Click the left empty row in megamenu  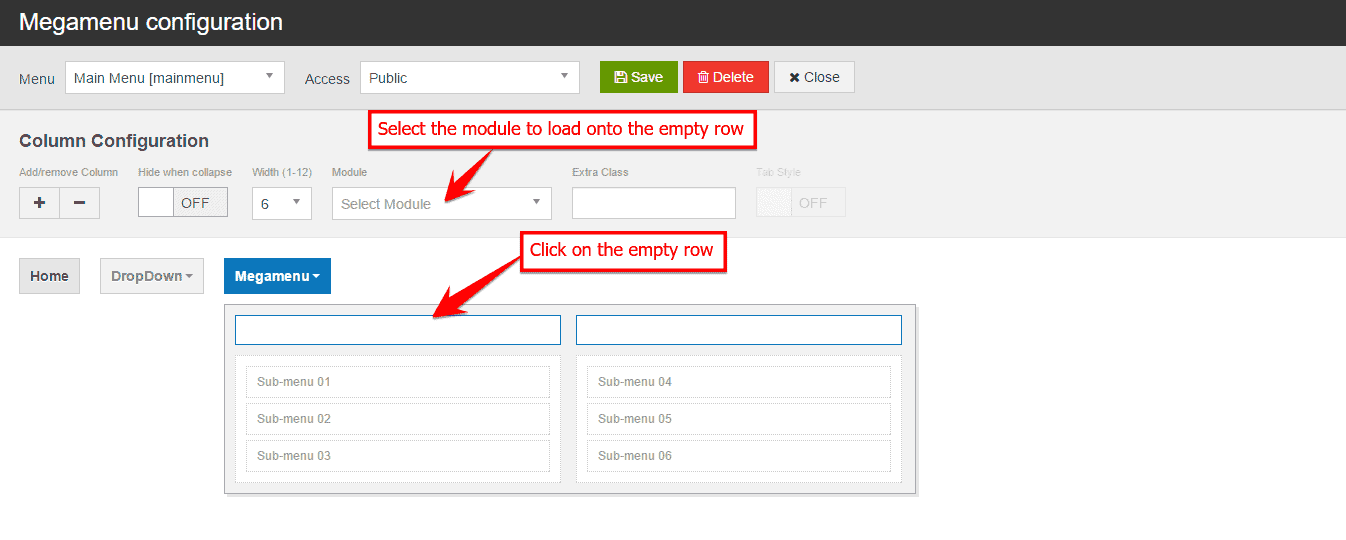click(x=397, y=330)
